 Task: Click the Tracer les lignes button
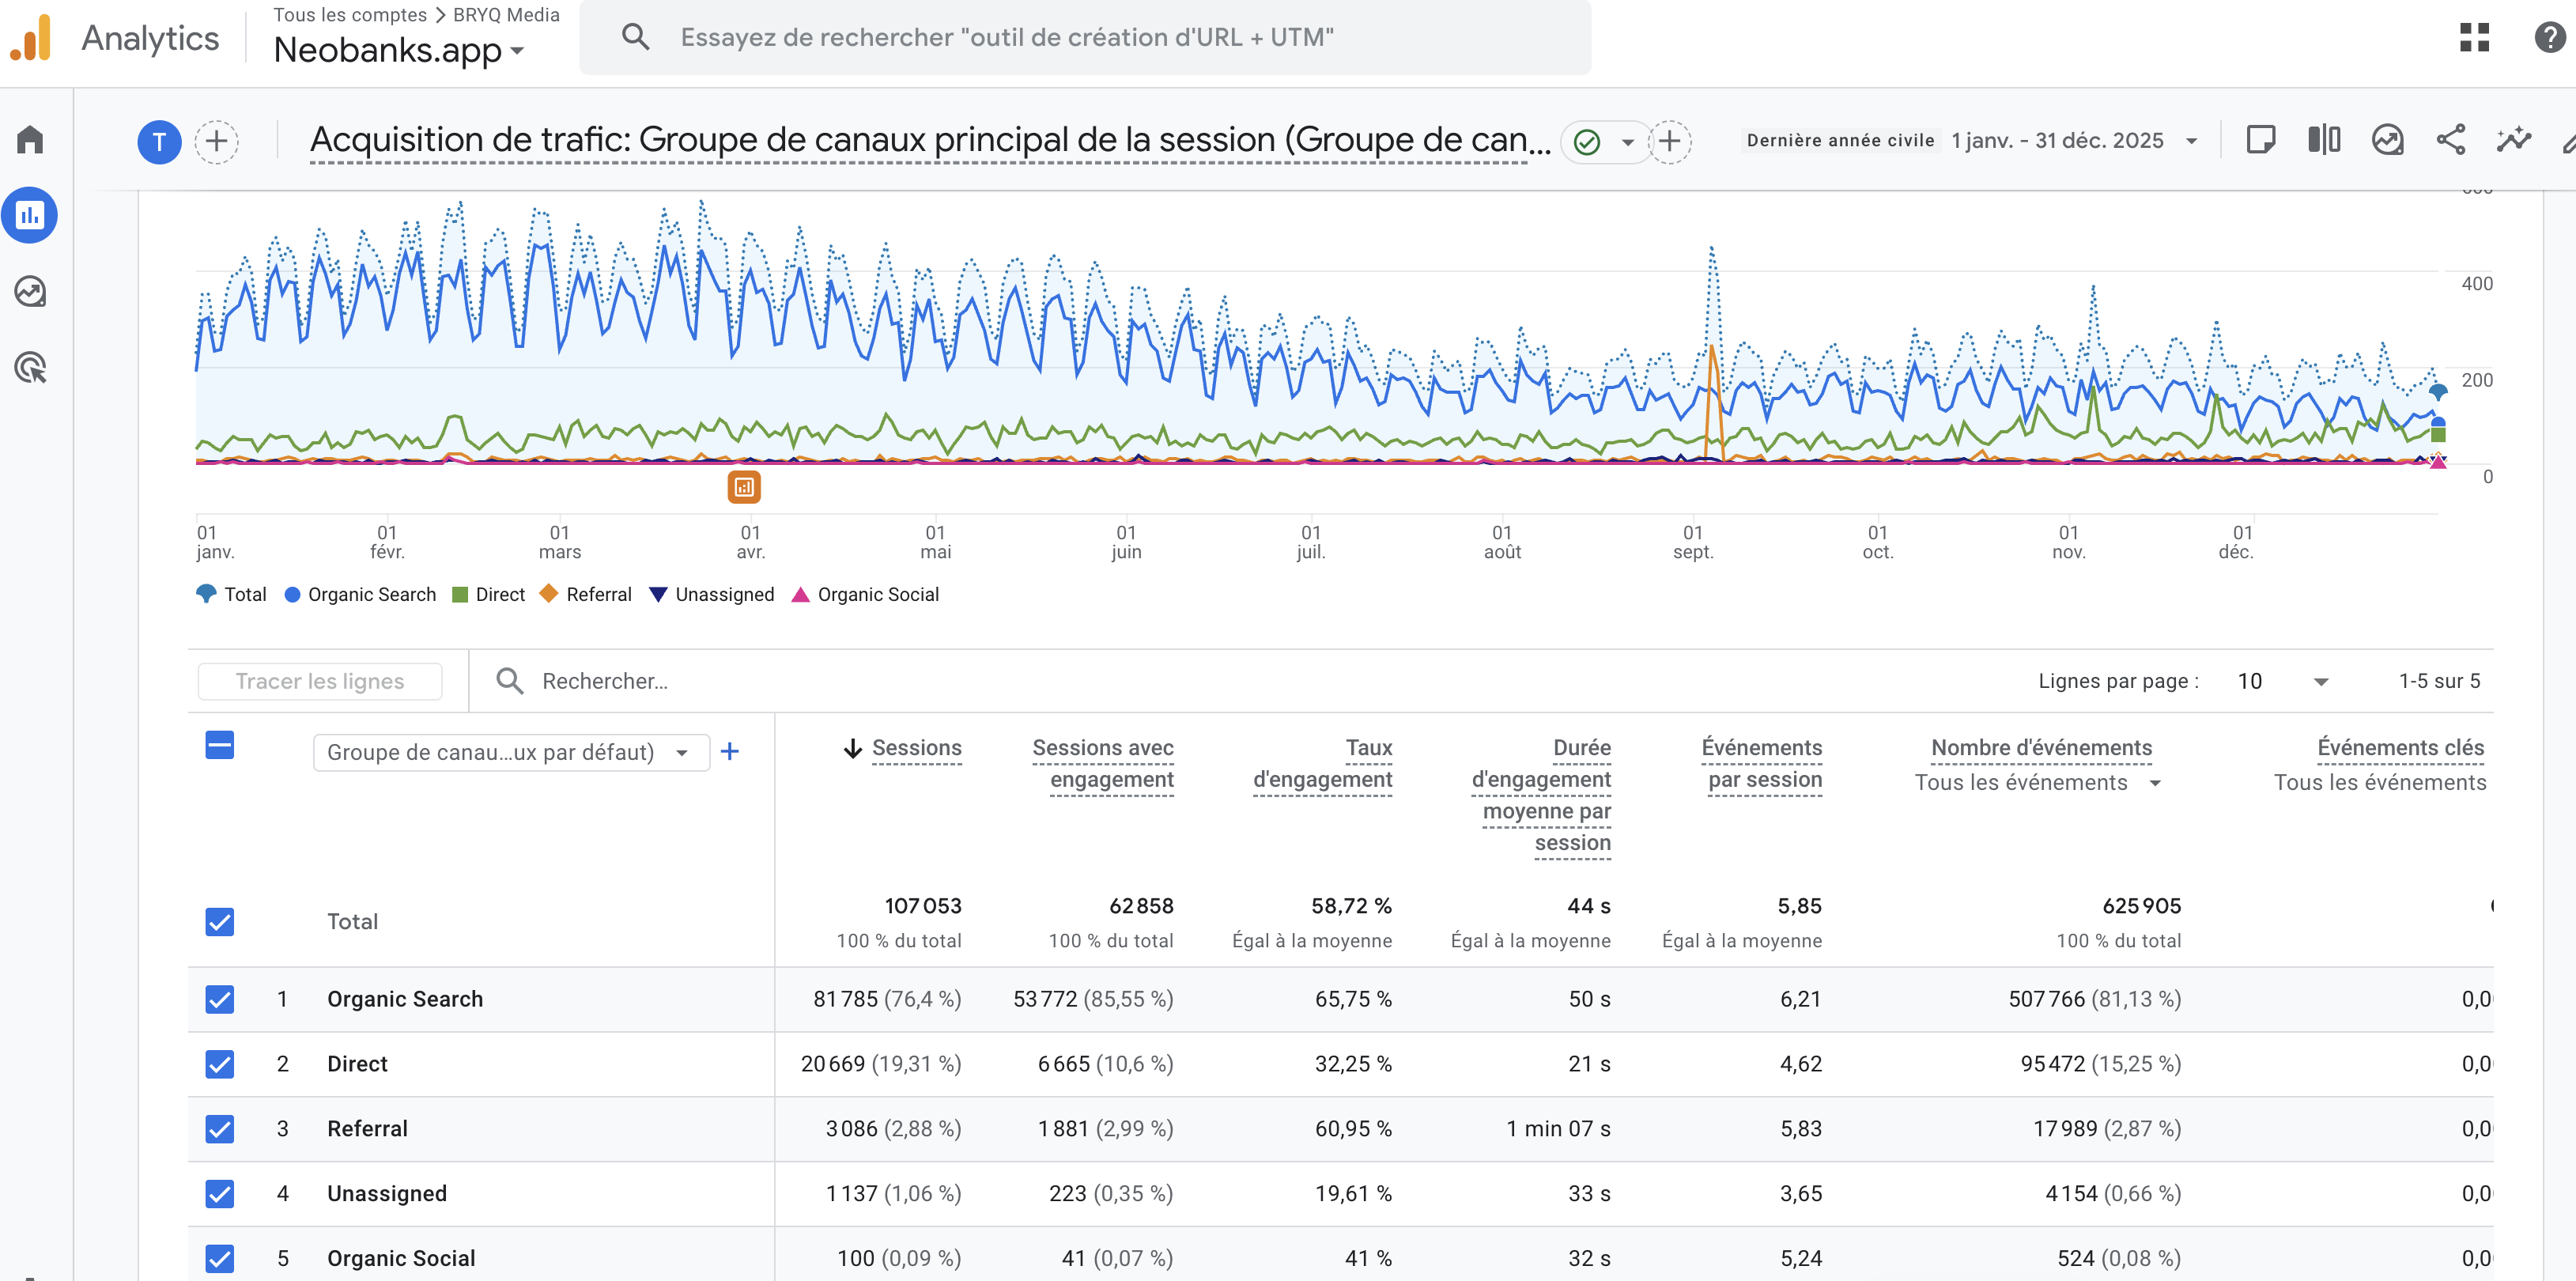coord(320,681)
